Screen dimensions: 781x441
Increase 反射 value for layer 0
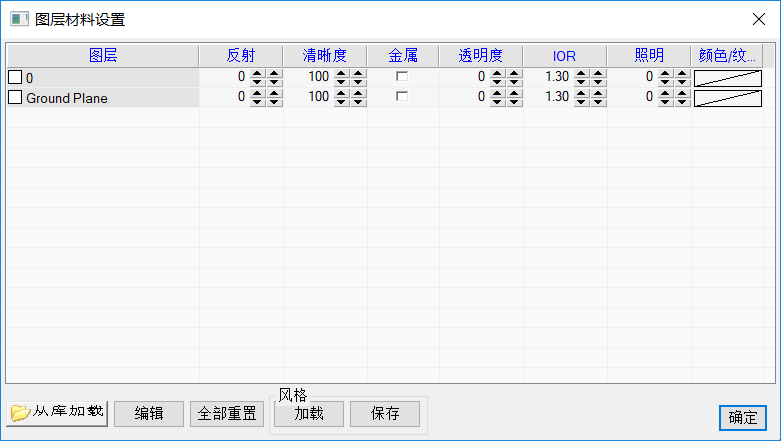(x=257, y=72)
